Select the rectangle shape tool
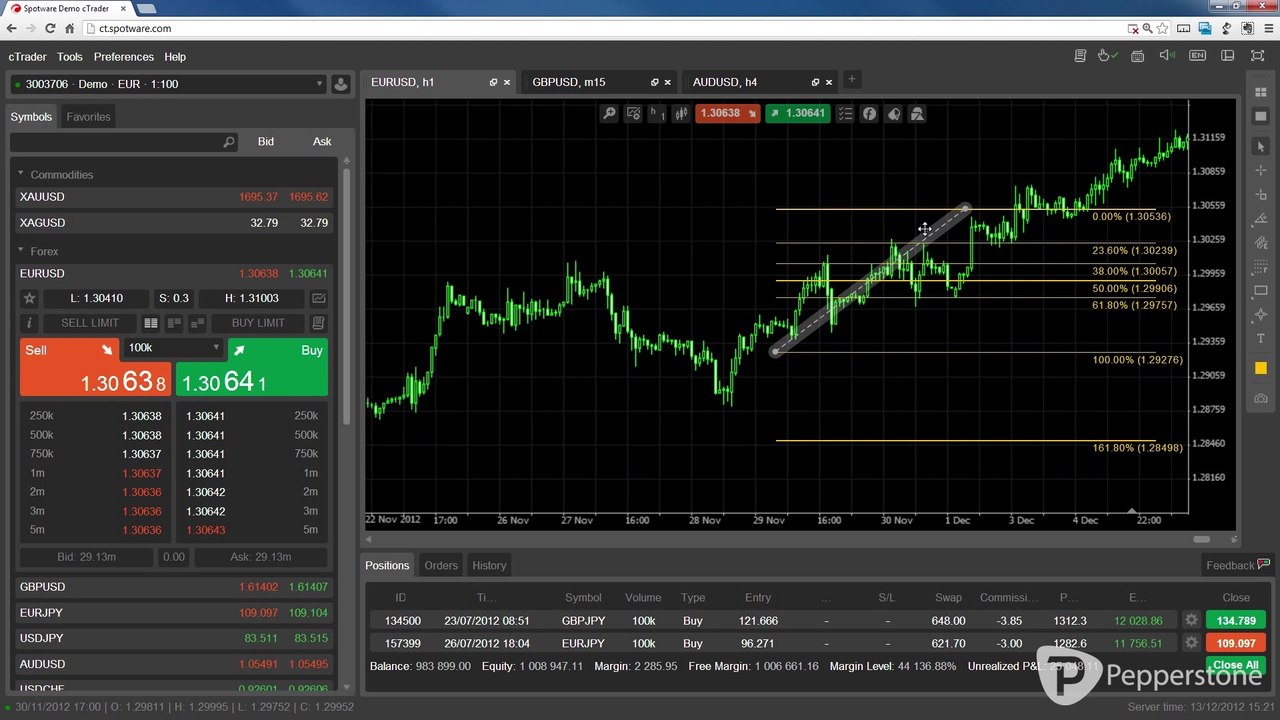 (1261, 291)
